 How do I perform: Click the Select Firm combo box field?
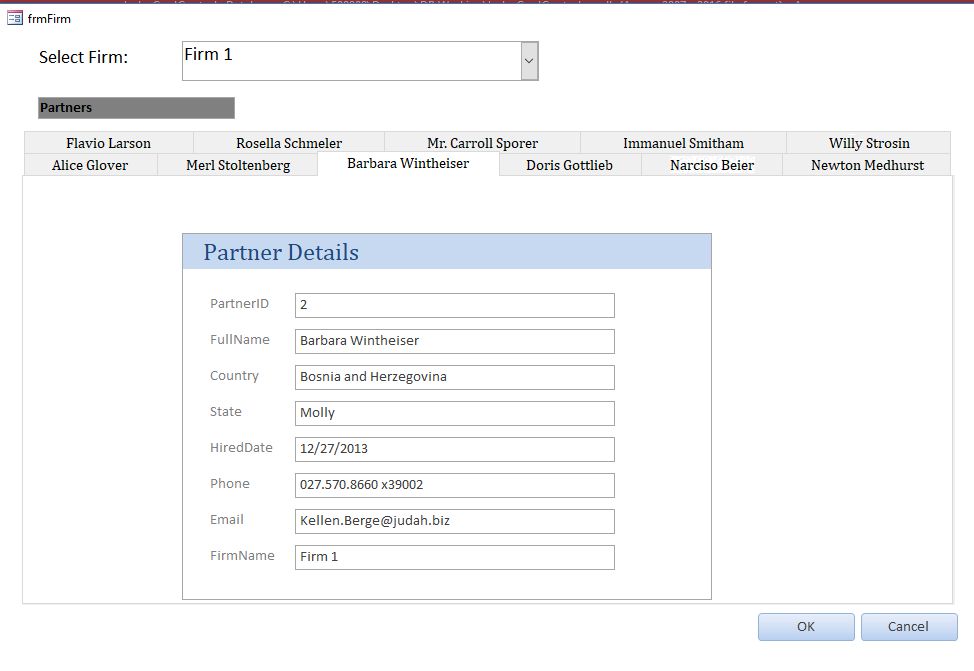[352, 61]
